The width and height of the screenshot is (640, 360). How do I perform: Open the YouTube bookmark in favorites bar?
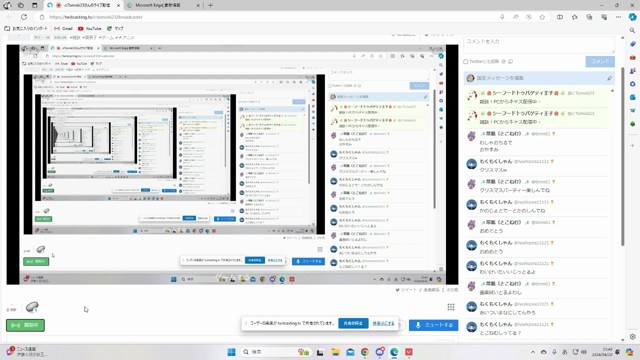pyautogui.click(x=89, y=29)
